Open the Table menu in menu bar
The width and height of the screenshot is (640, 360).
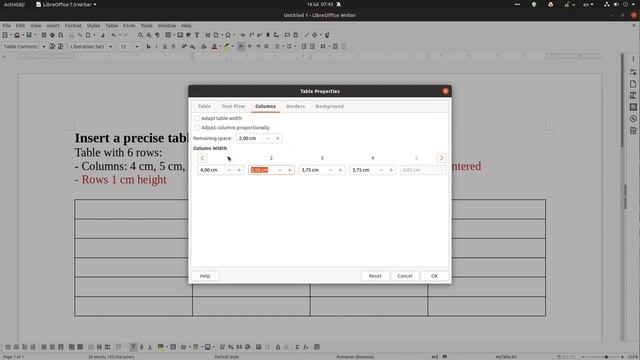[x=111, y=25]
